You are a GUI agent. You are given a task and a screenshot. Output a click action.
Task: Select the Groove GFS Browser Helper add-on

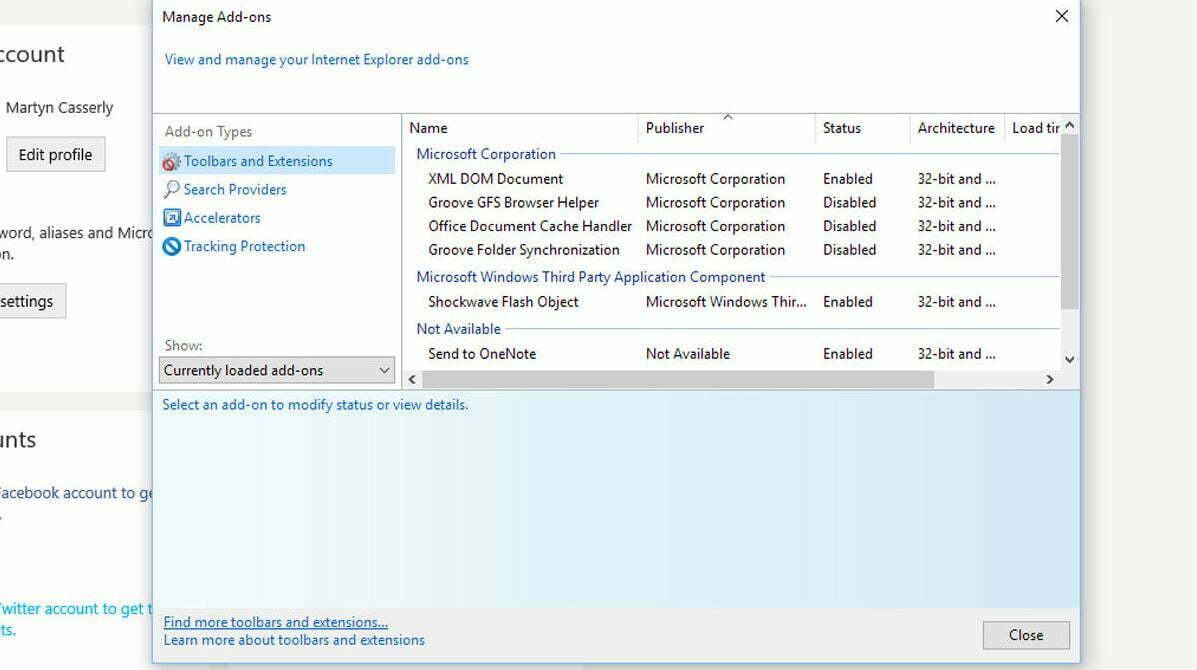click(513, 202)
